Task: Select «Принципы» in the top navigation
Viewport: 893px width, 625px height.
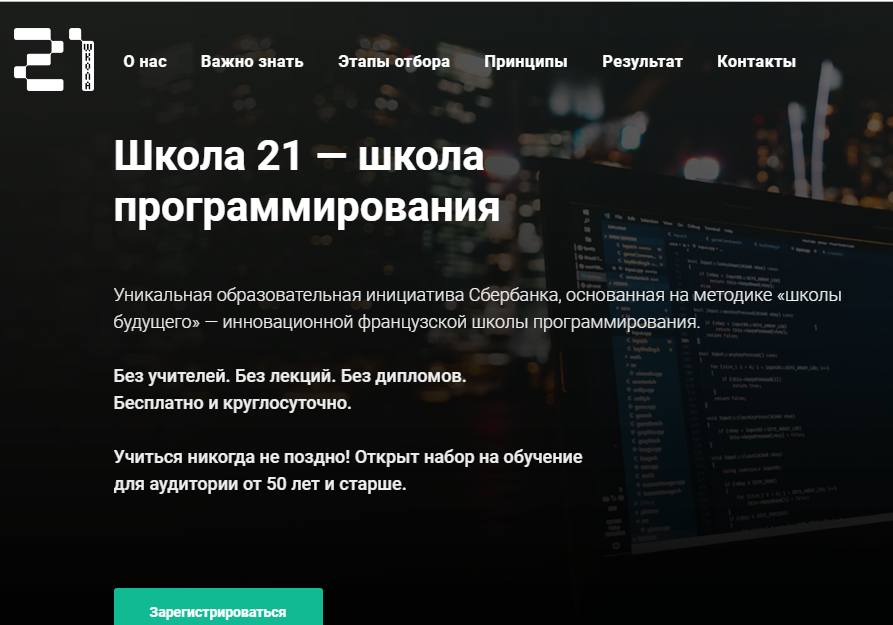Action: click(x=526, y=62)
